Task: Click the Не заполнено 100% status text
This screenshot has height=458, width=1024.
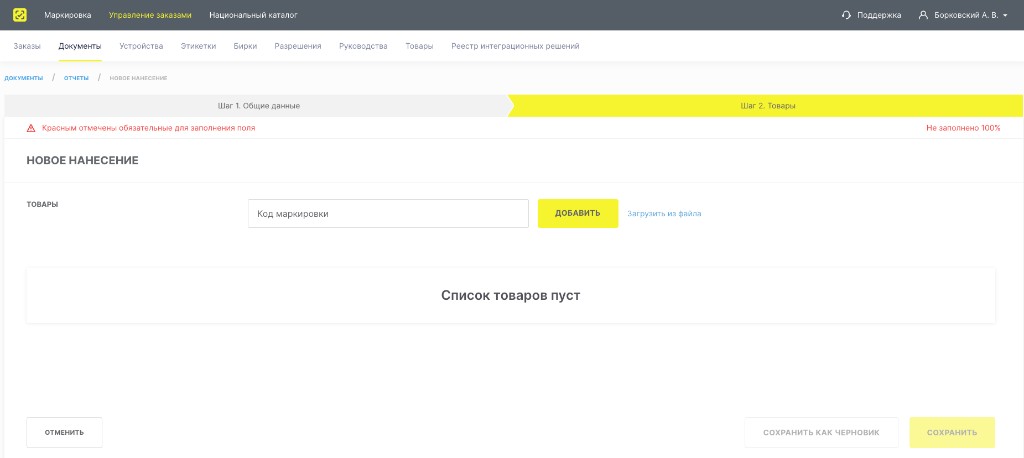Action: pyautogui.click(x=963, y=128)
